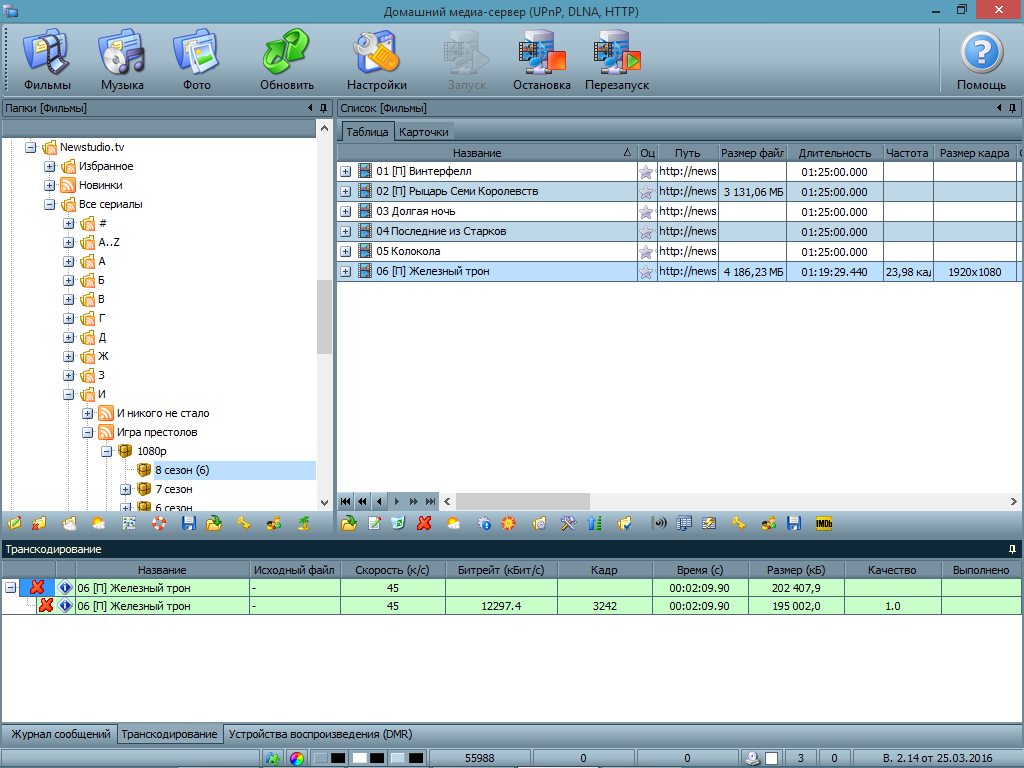Toggle rating star for 01 Винтерфелл

coord(646,172)
